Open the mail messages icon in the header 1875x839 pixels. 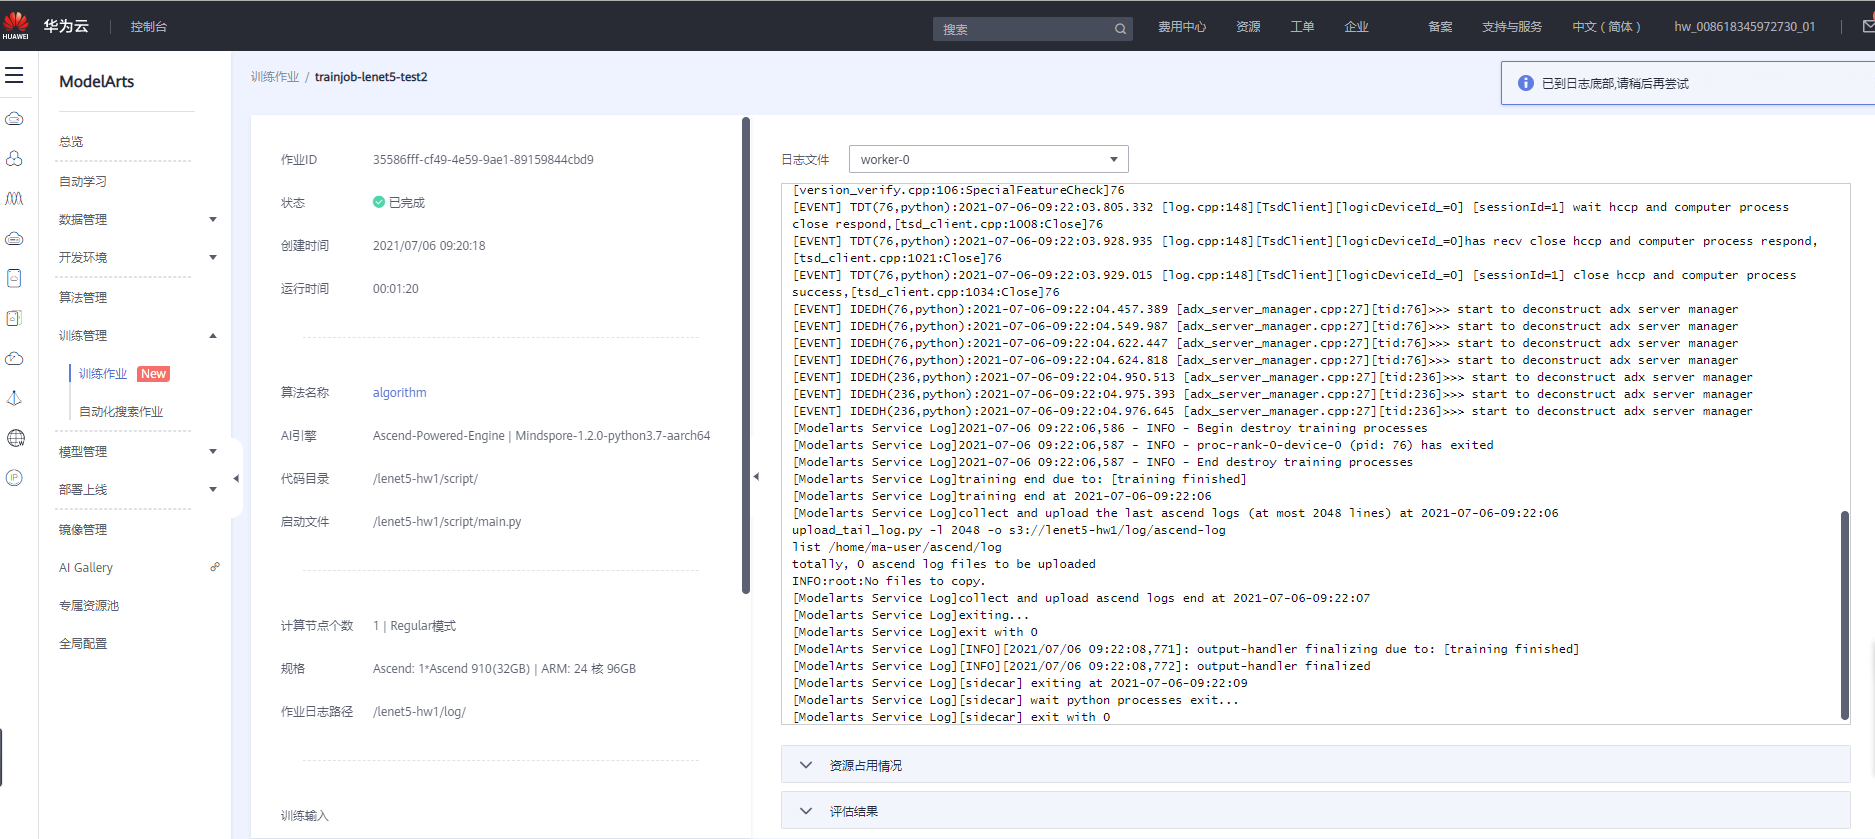[x=1868, y=27]
